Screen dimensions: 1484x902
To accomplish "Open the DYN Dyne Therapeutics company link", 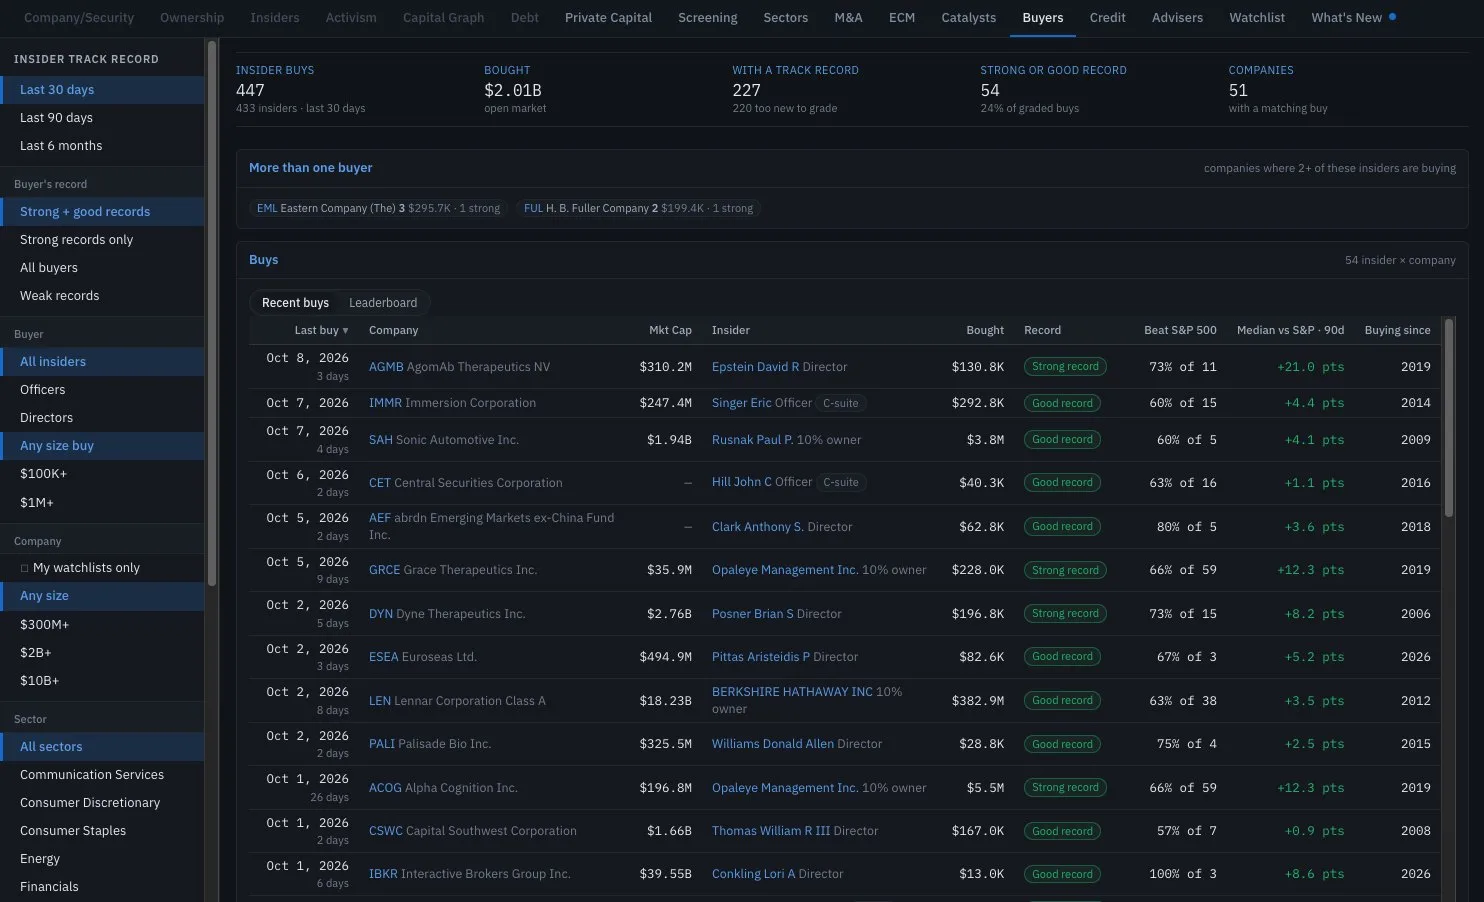I will [x=447, y=614].
